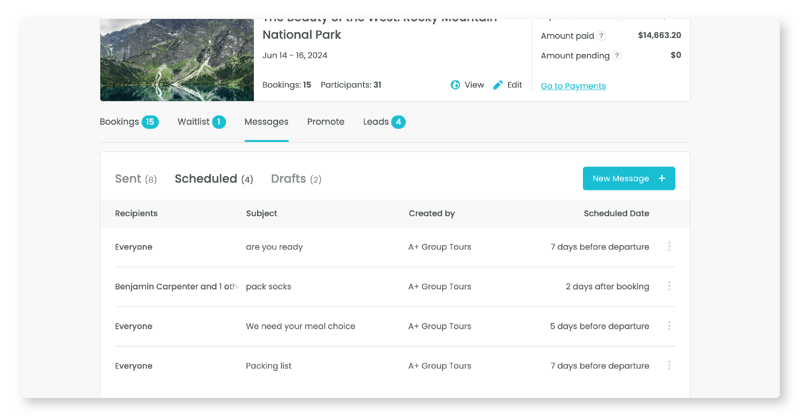Image resolution: width=800 pixels, height=417 pixels.
Task: Open options menu for 'Packing list' message
Action: pyautogui.click(x=669, y=365)
